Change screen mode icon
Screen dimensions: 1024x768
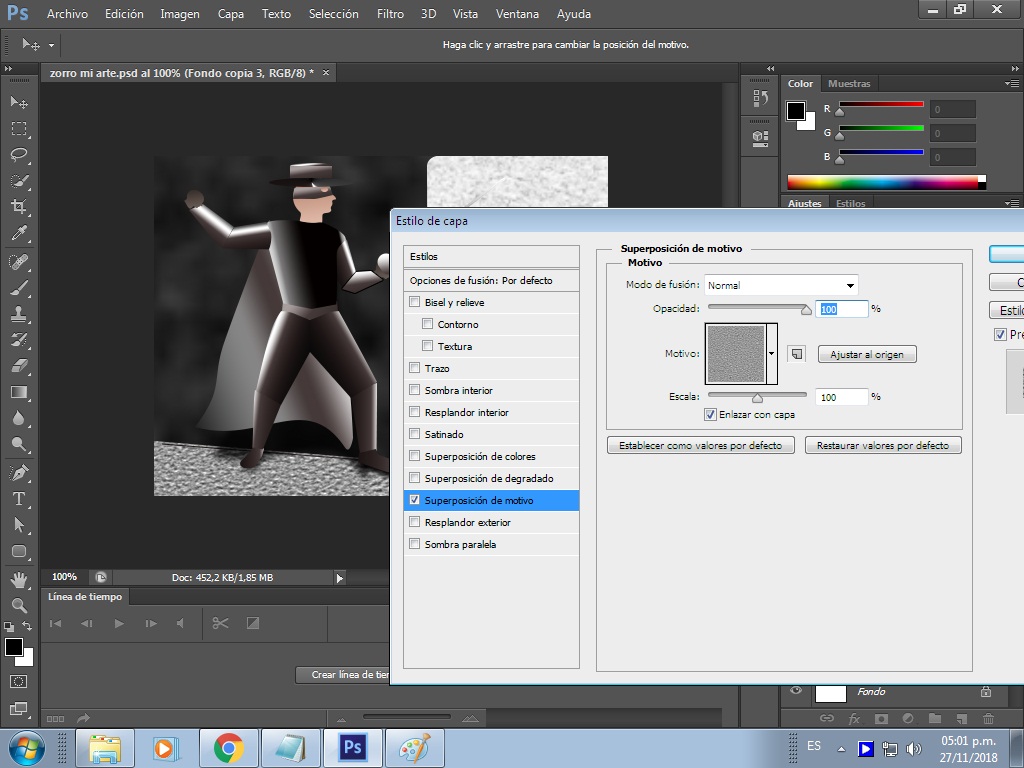(x=19, y=709)
